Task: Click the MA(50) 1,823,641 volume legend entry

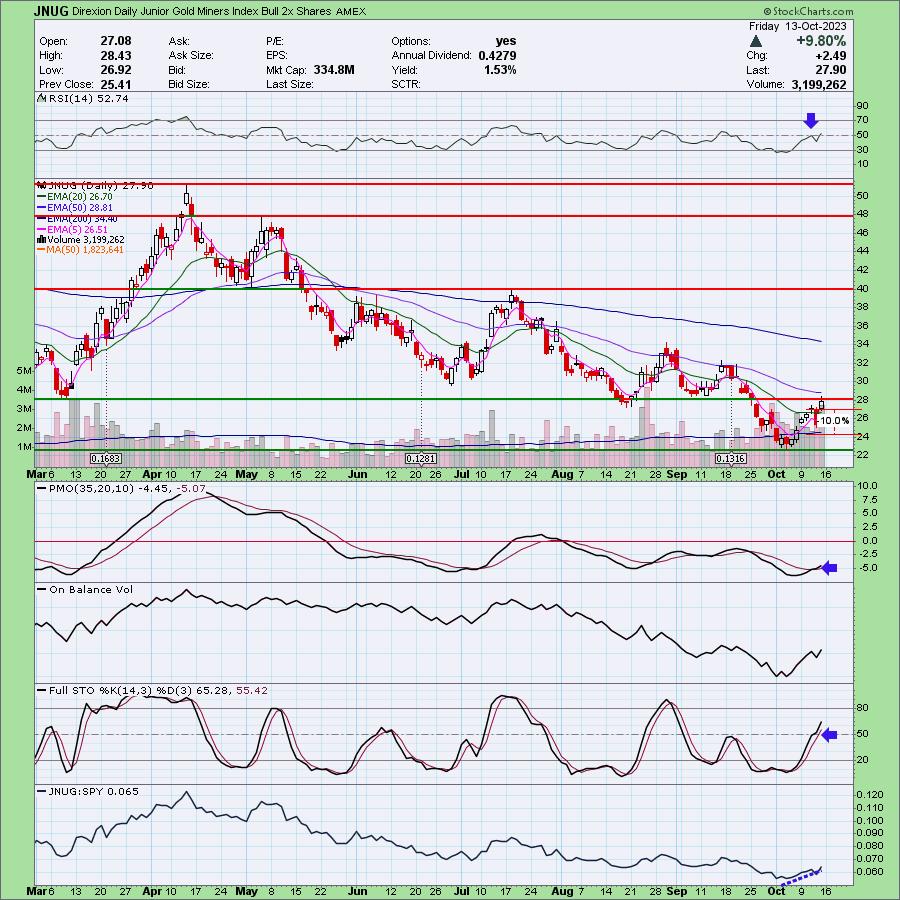Action: click(x=80, y=250)
